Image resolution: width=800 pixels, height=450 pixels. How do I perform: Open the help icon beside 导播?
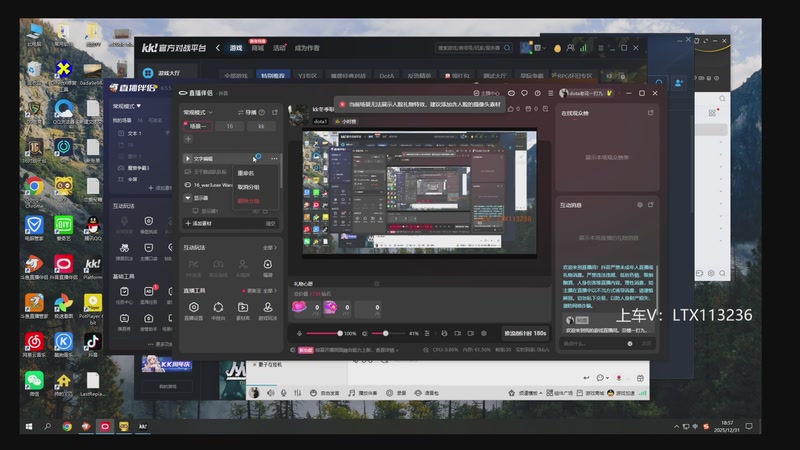262,112
